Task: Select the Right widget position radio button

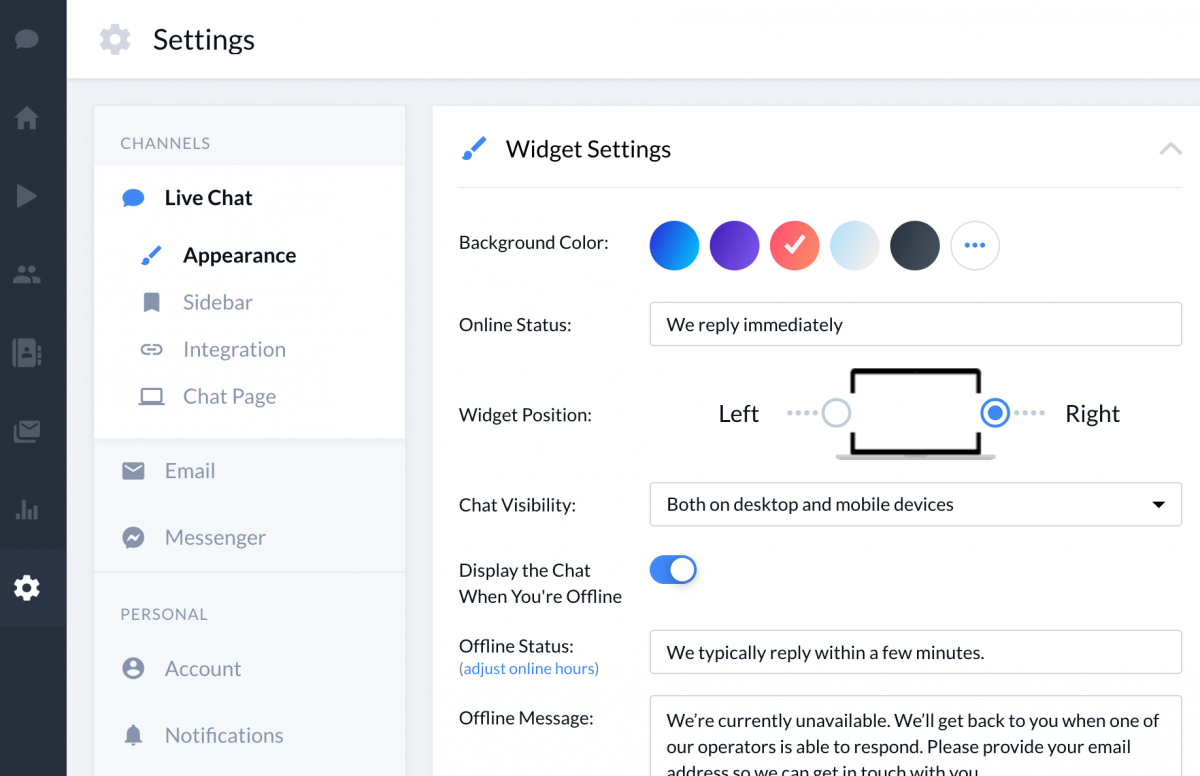Action: [x=995, y=413]
